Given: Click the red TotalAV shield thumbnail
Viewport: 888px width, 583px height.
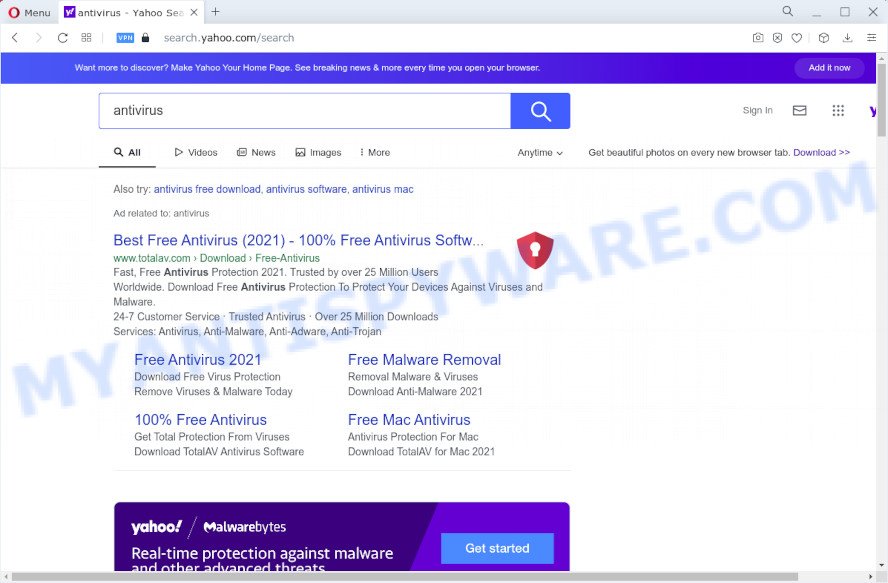Looking at the screenshot, I should pyautogui.click(x=535, y=250).
